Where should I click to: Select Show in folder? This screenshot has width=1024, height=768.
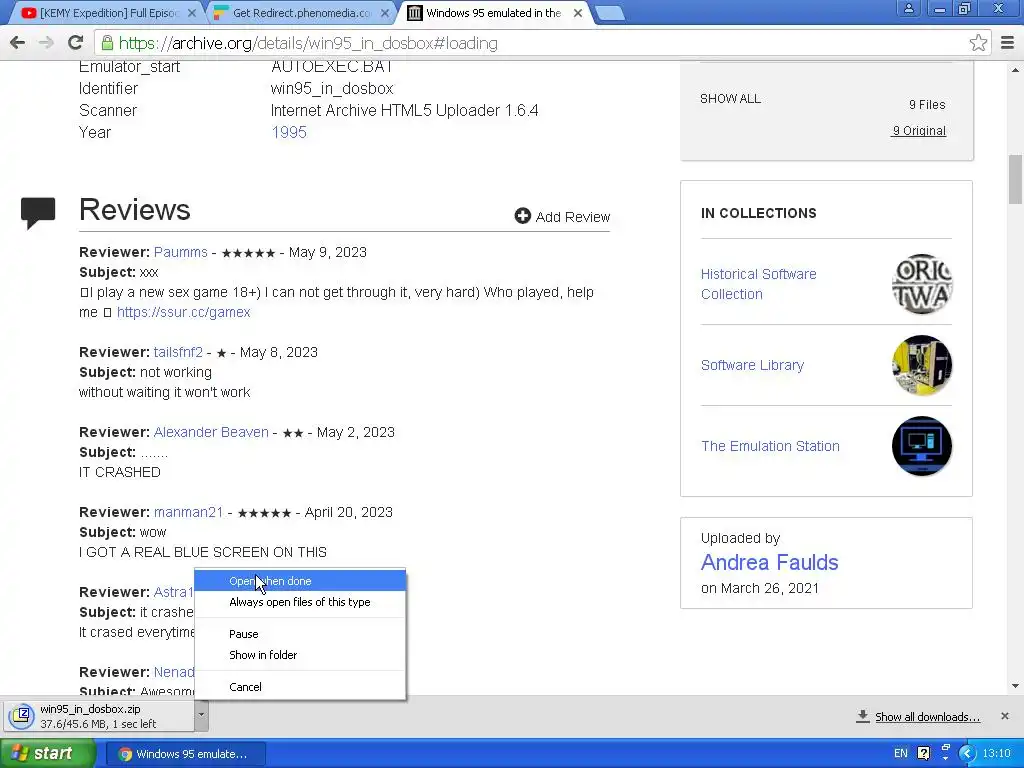(300, 654)
